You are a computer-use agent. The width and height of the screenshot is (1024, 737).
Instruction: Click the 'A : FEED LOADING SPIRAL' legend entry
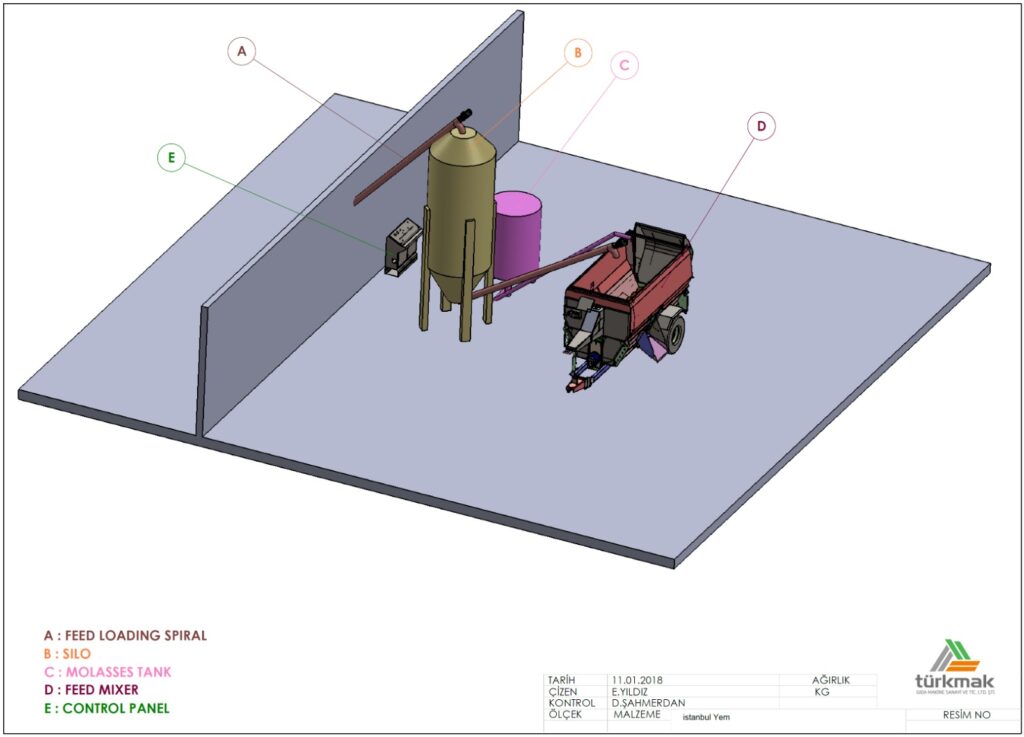125,635
